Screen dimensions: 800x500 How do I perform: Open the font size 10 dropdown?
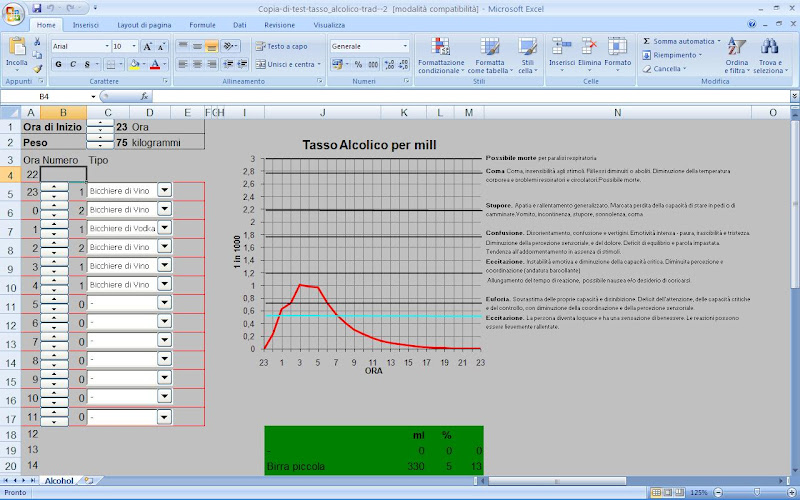pyautogui.click(x=134, y=46)
